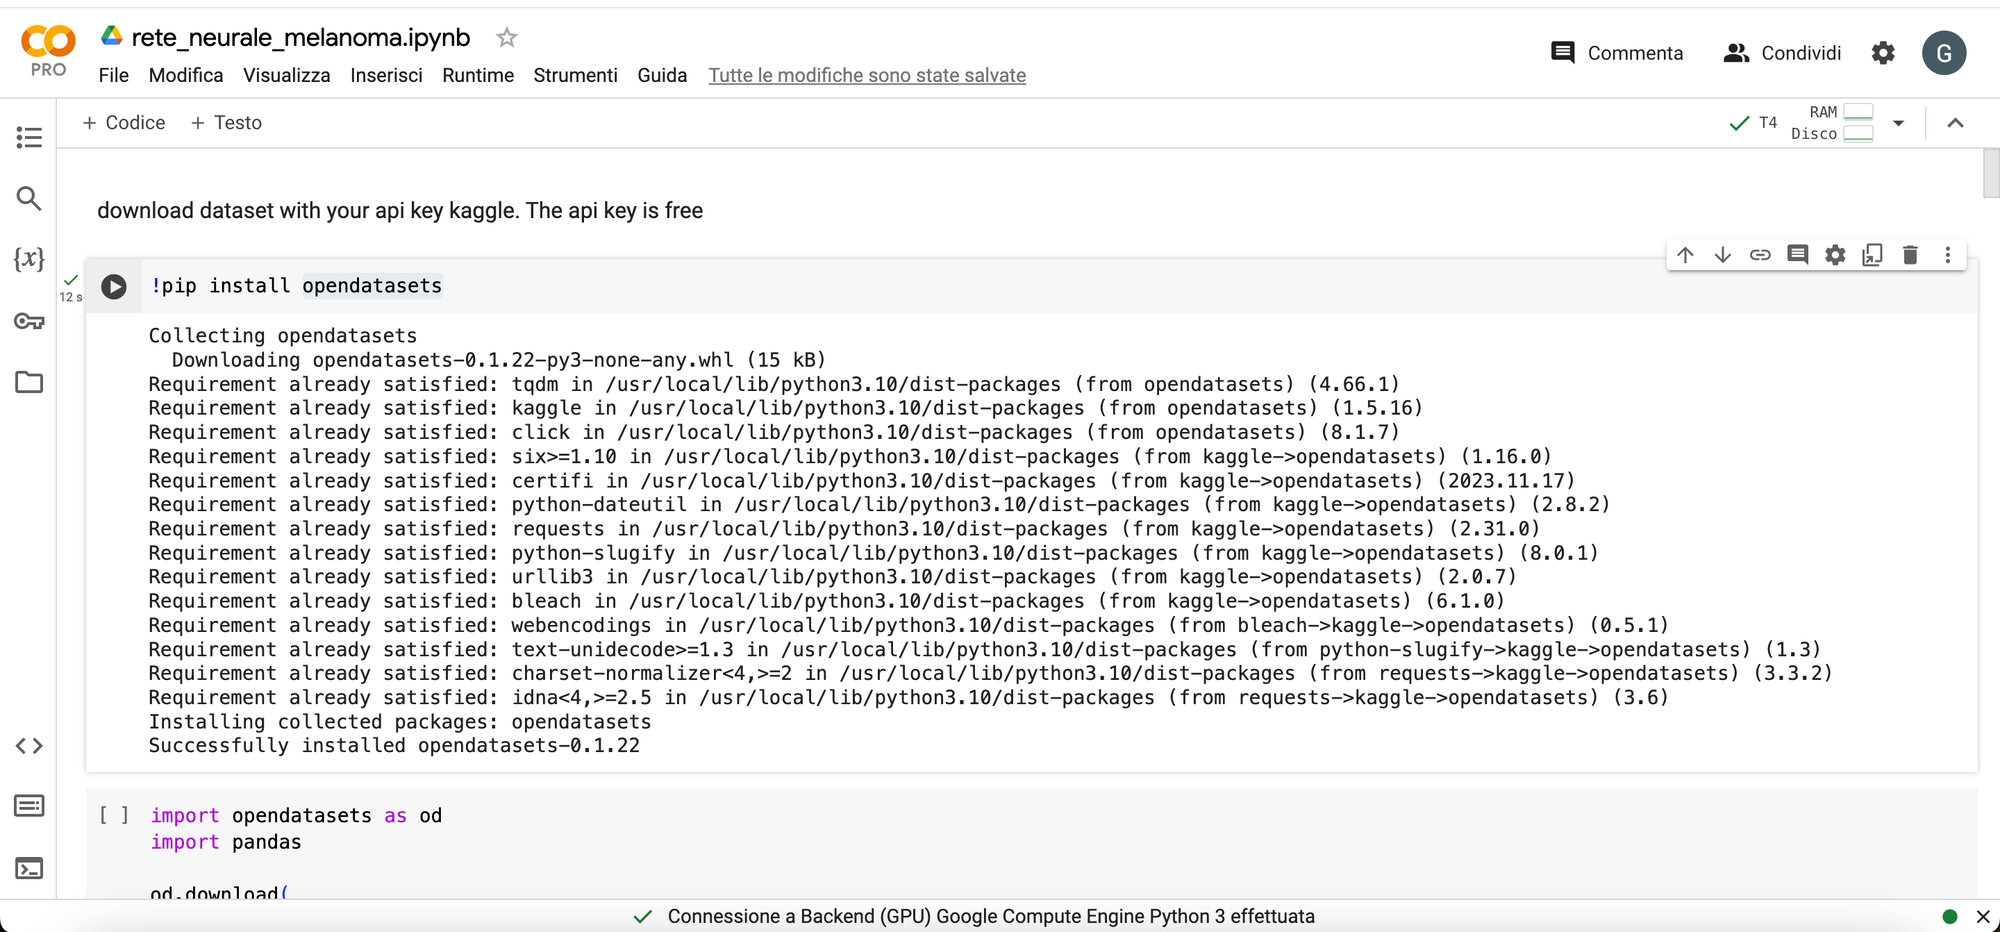This screenshot has width=2000, height=932.
Task: Open the Guida menu
Action: [662, 75]
